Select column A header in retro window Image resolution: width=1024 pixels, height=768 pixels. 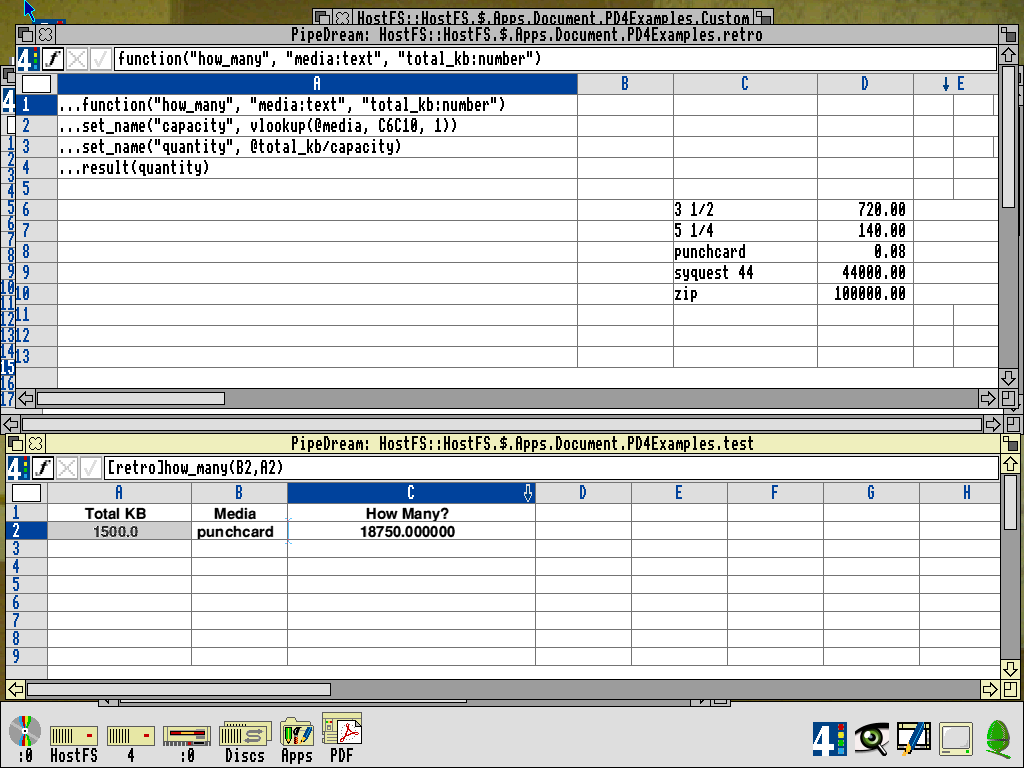317,84
